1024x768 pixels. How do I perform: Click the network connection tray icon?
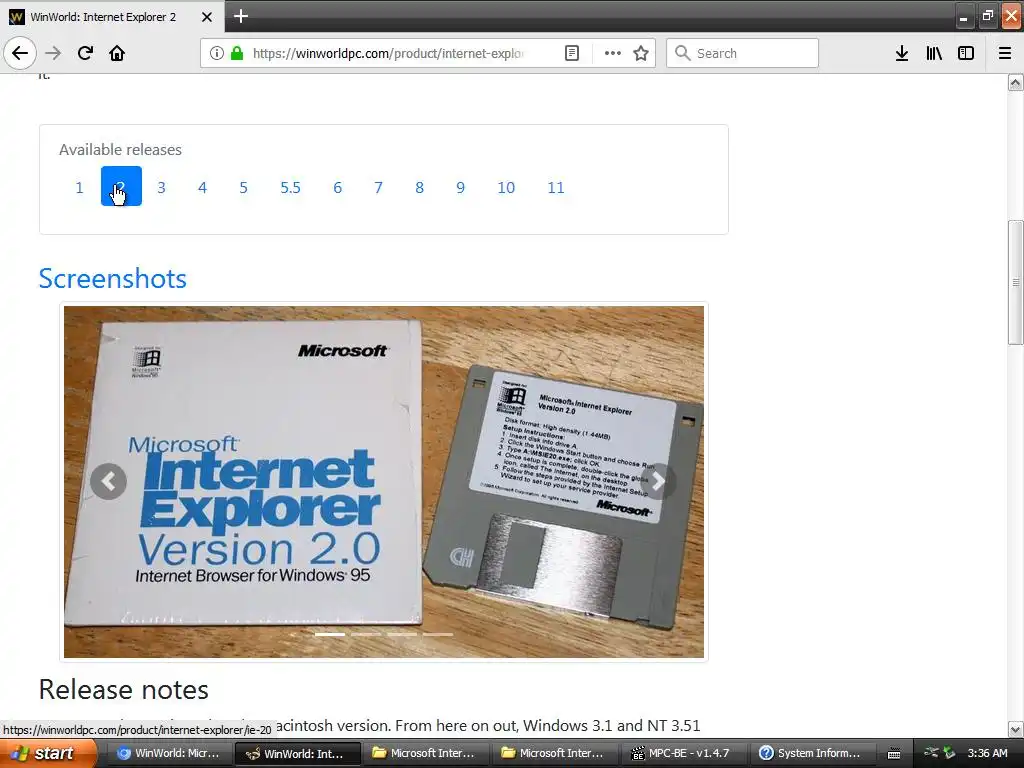[931, 752]
